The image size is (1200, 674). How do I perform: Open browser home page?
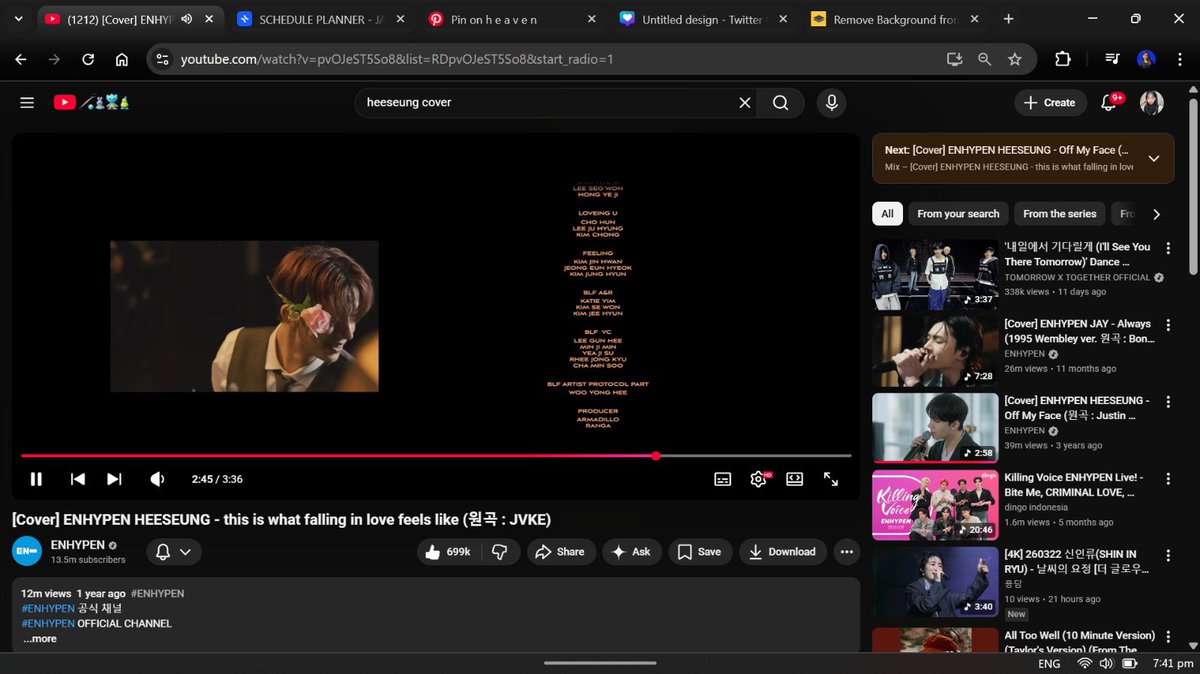(x=122, y=59)
